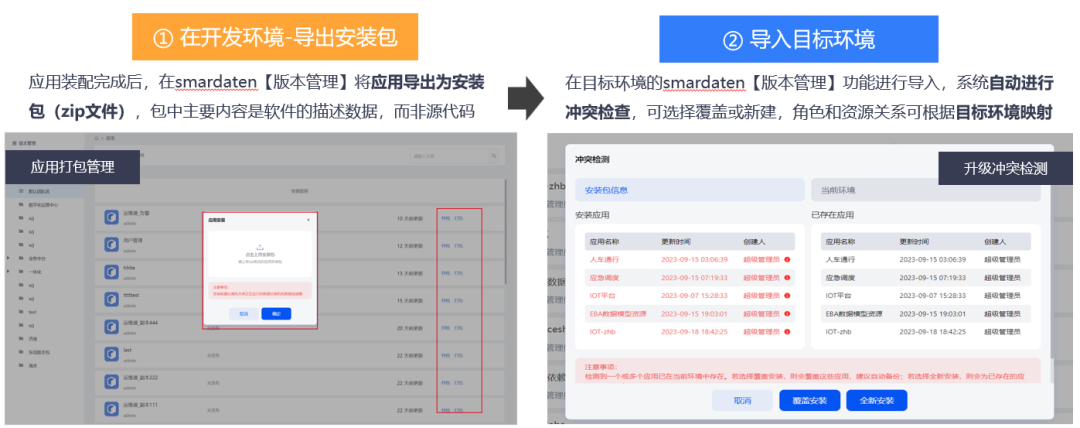This screenshot has width=1080, height=428.
Task: Click the 更新时间 header in 安装应用 table
Action: [676, 242]
